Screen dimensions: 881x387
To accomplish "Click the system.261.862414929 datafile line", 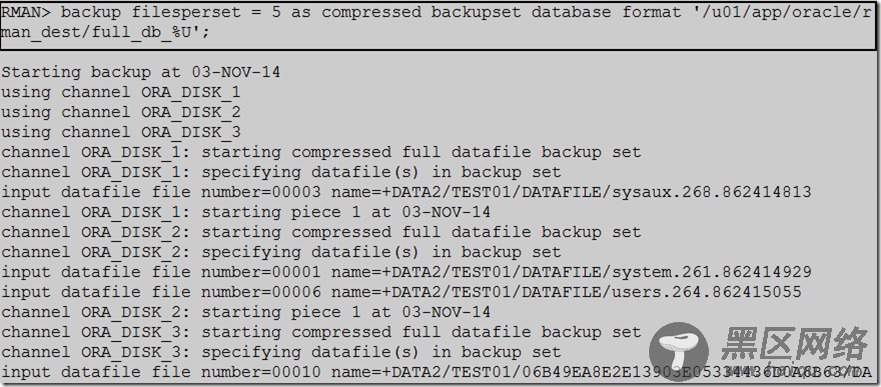I will (406, 272).
